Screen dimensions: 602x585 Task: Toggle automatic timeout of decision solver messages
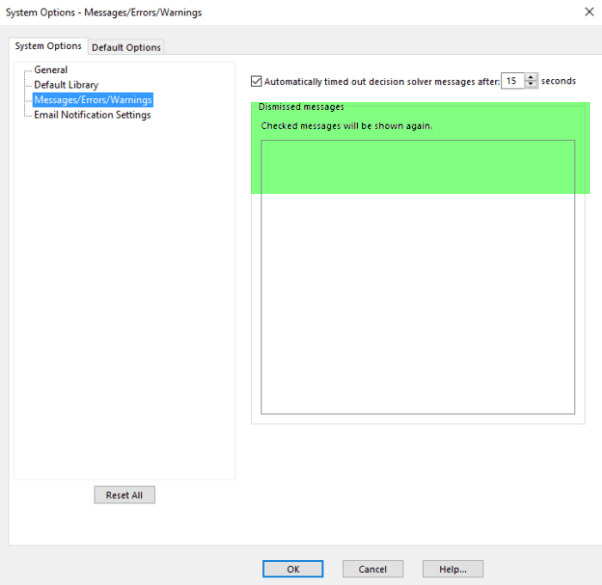pyautogui.click(x=256, y=81)
